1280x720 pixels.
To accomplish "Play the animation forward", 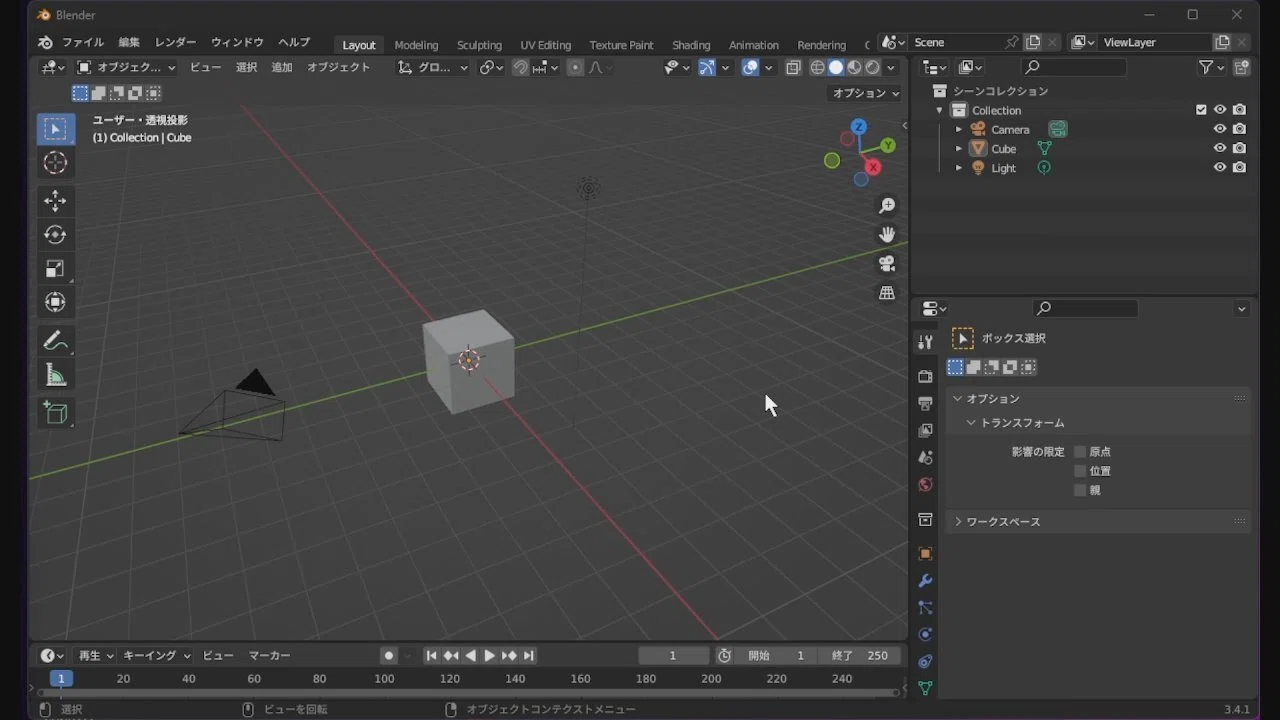I will [x=489, y=656].
